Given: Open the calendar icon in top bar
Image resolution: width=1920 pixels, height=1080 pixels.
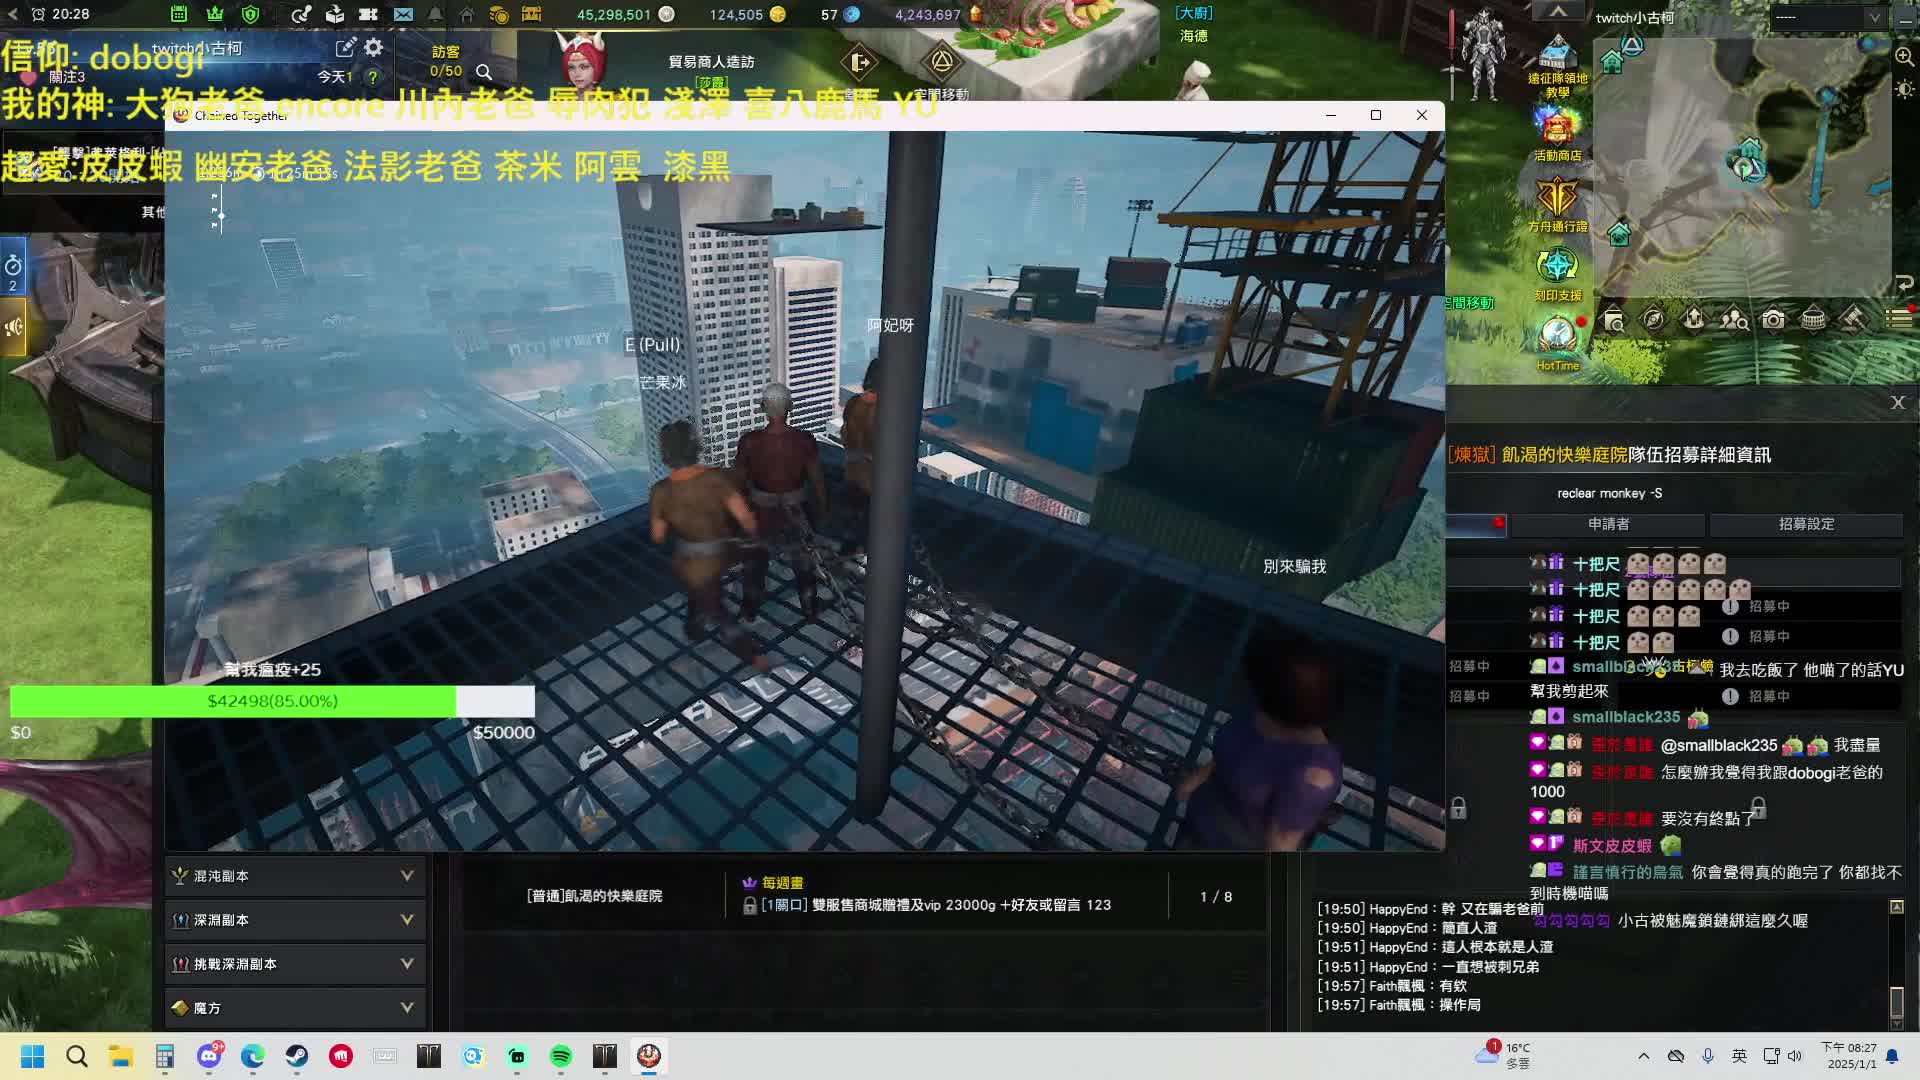Looking at the screenshot, I should [179, 14].
